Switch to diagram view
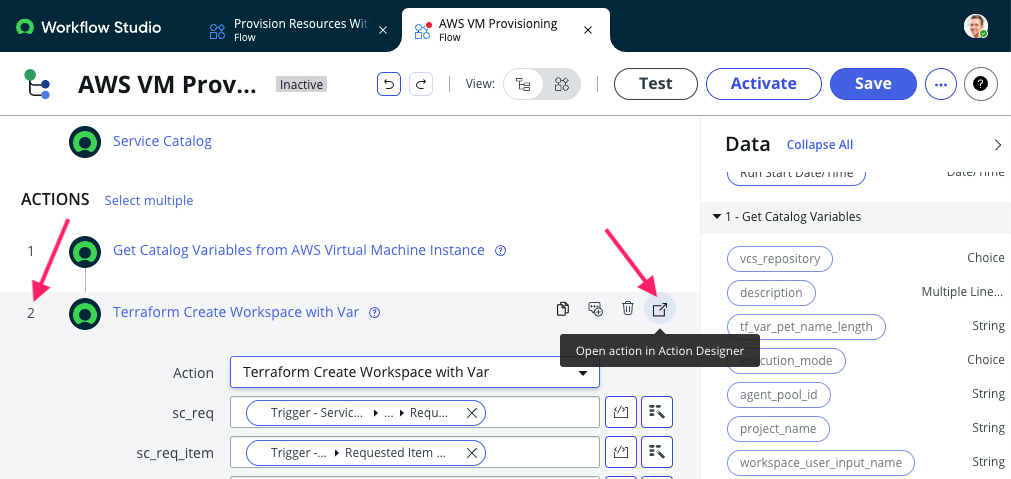The width and height of the screenshot is (1011, 479). click(x=562, y=84)
